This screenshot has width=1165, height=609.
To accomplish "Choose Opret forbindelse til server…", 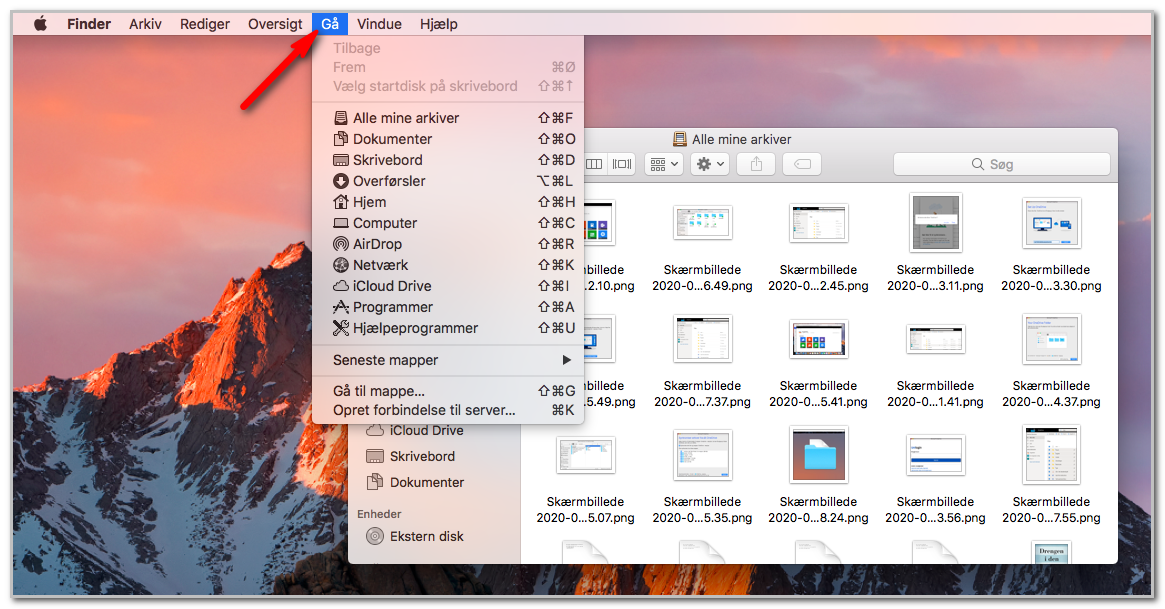I will click(448, 410).
